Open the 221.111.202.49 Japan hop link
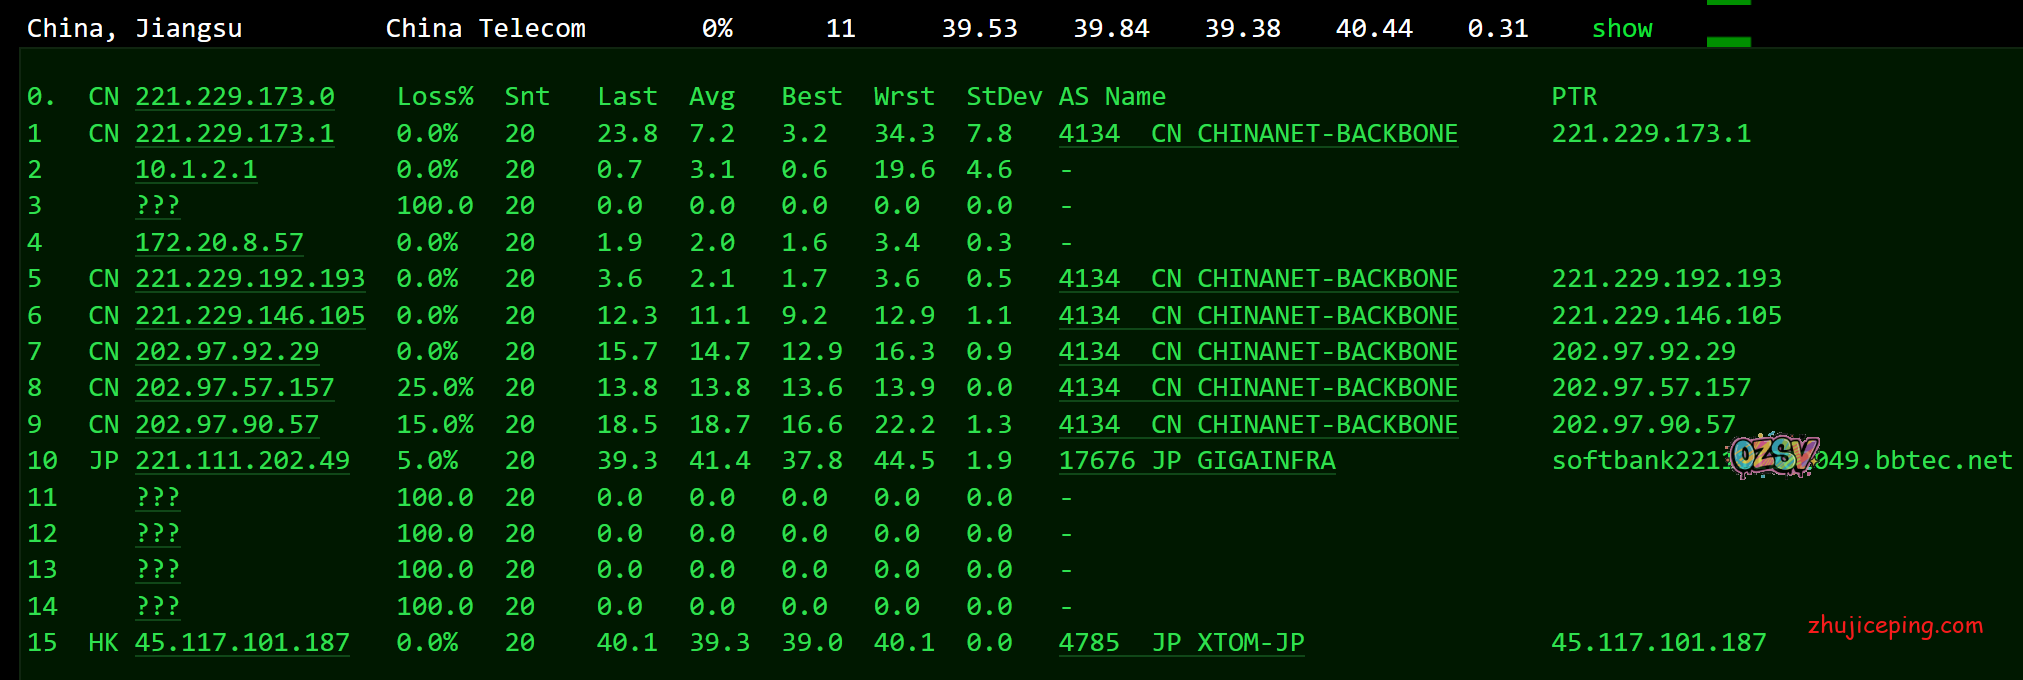This screenshot has height=680, width=2023. [242, 461]
